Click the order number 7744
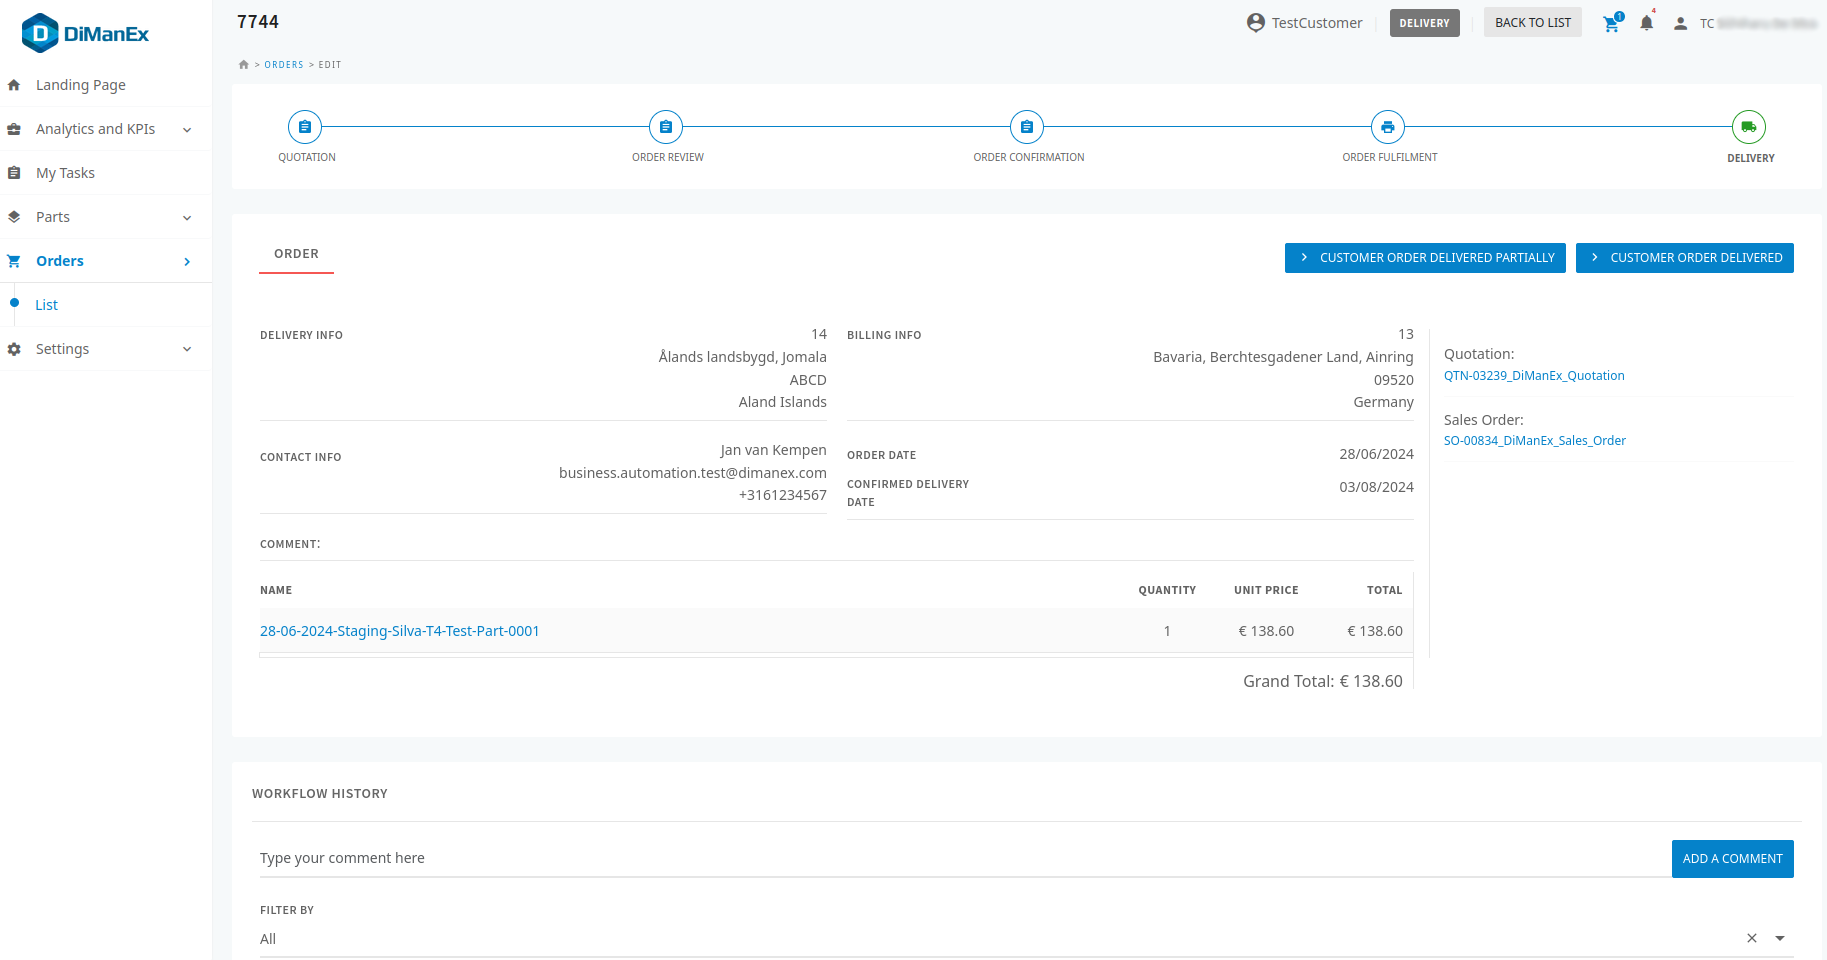 [258, 22]
